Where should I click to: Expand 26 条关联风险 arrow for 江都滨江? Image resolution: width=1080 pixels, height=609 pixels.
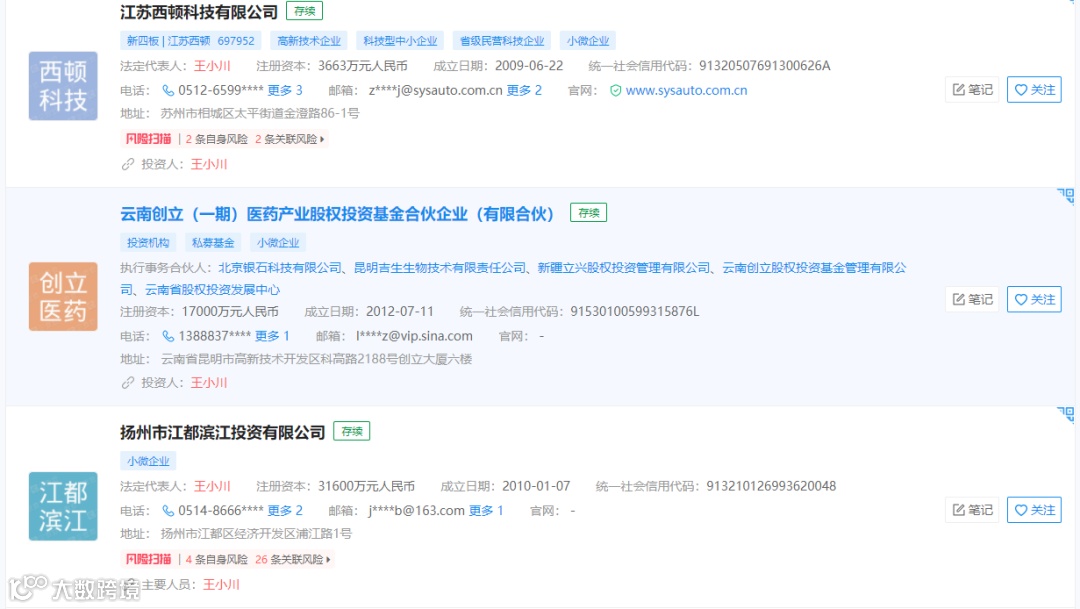328,559
